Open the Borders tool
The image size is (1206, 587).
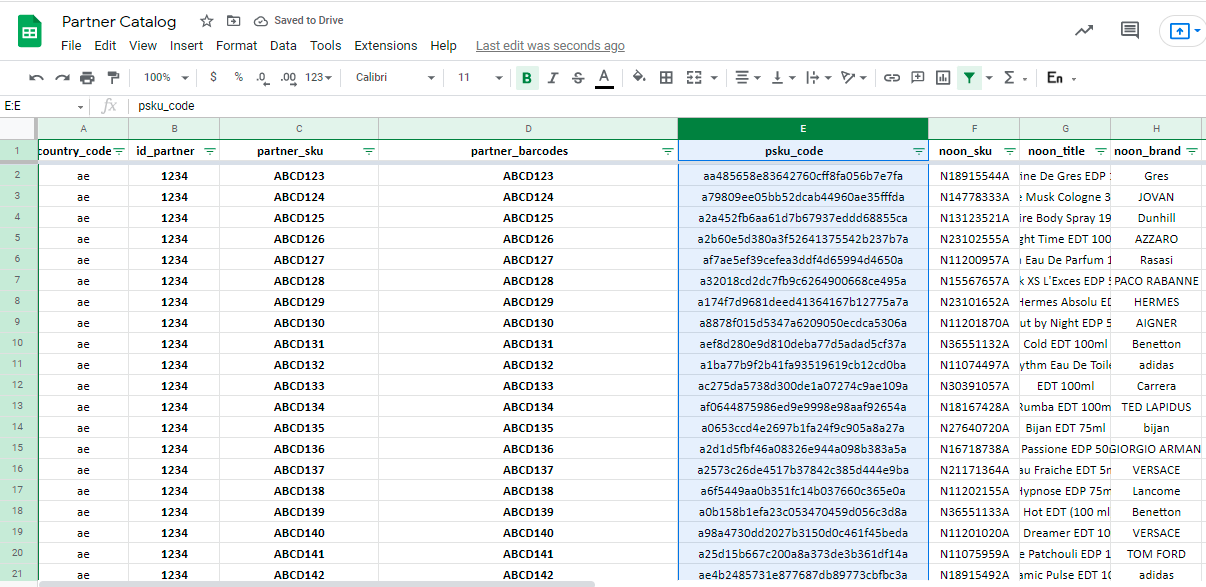pyautogui.click(x=666, y=77)
